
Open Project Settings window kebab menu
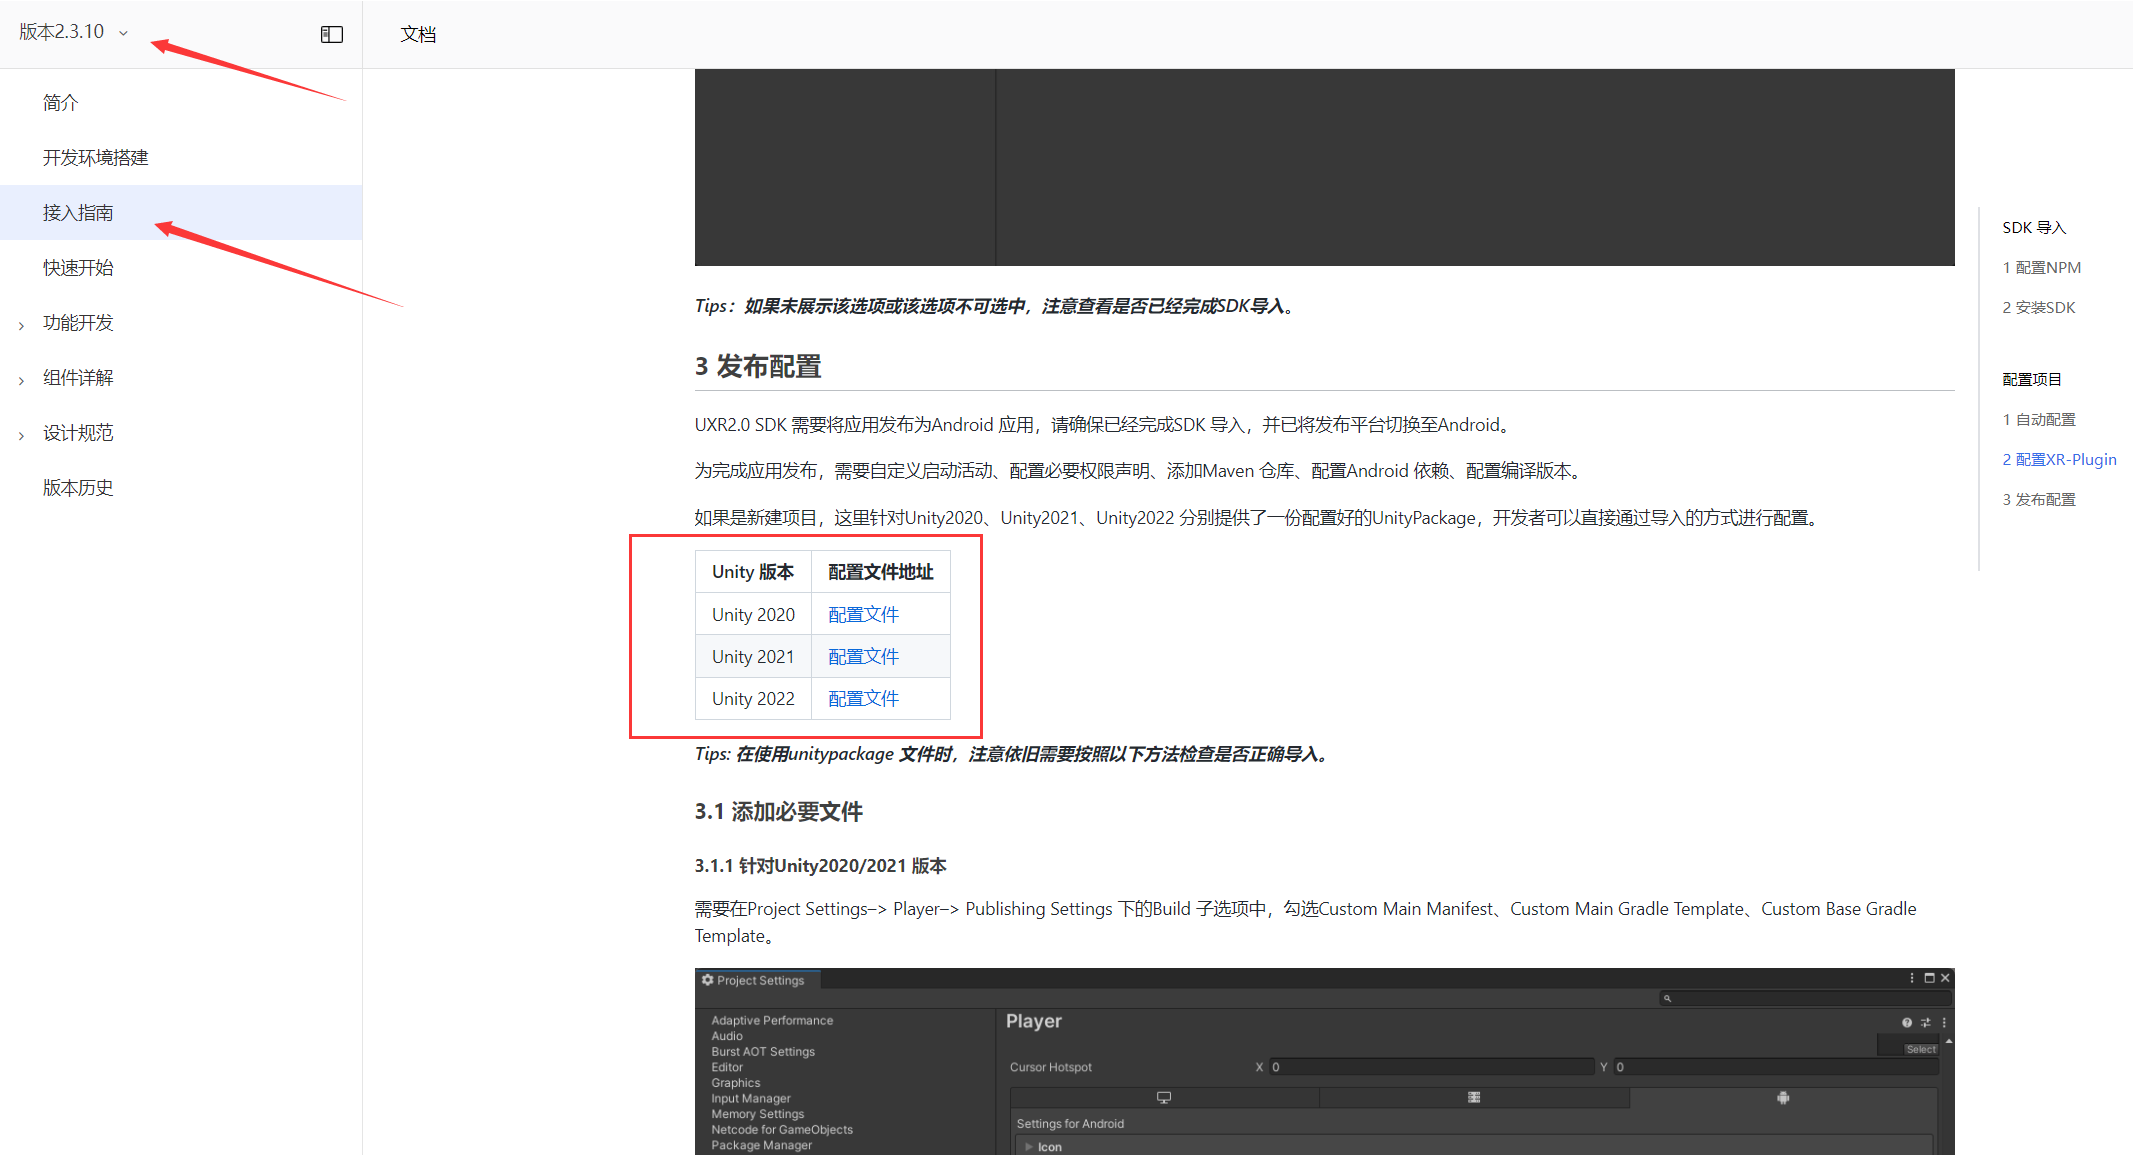pyautogui.click(x=1911, y=978)
